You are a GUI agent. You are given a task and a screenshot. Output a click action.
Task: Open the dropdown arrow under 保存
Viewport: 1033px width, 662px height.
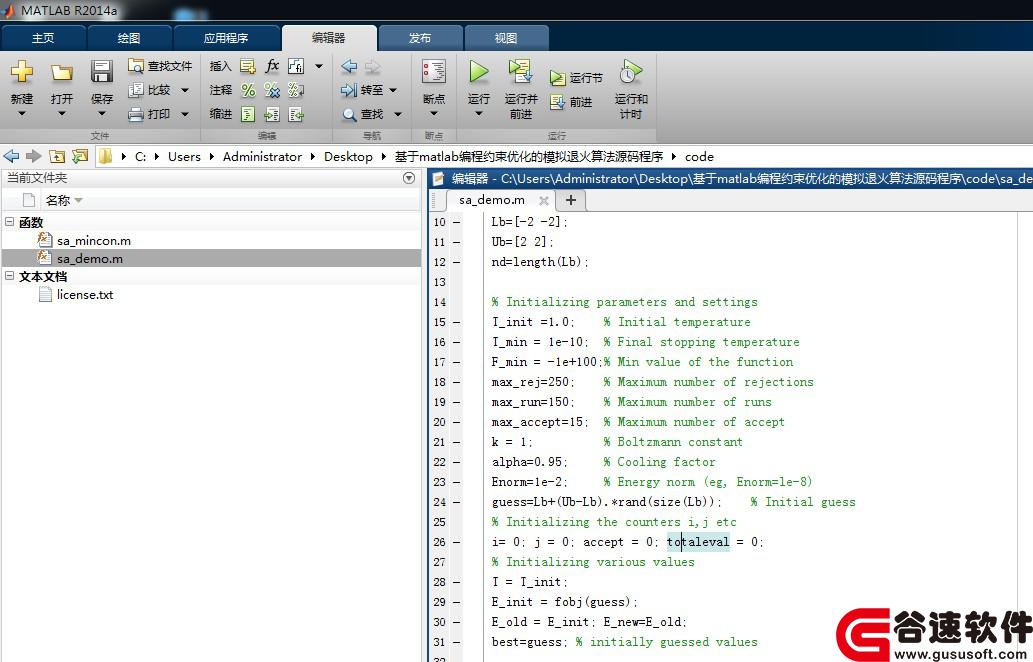(102, 115)
